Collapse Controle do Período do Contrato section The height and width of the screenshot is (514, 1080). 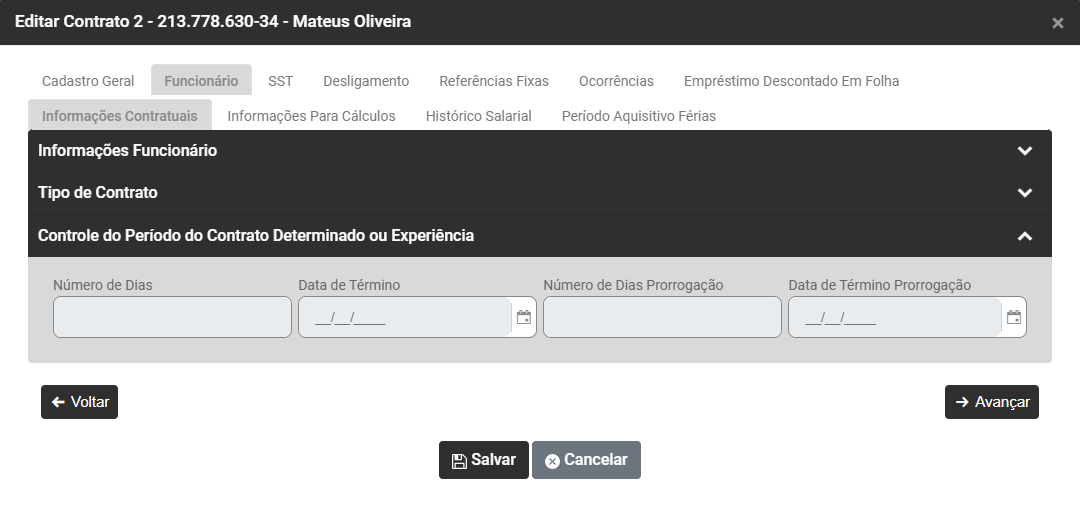point(1024,236)
